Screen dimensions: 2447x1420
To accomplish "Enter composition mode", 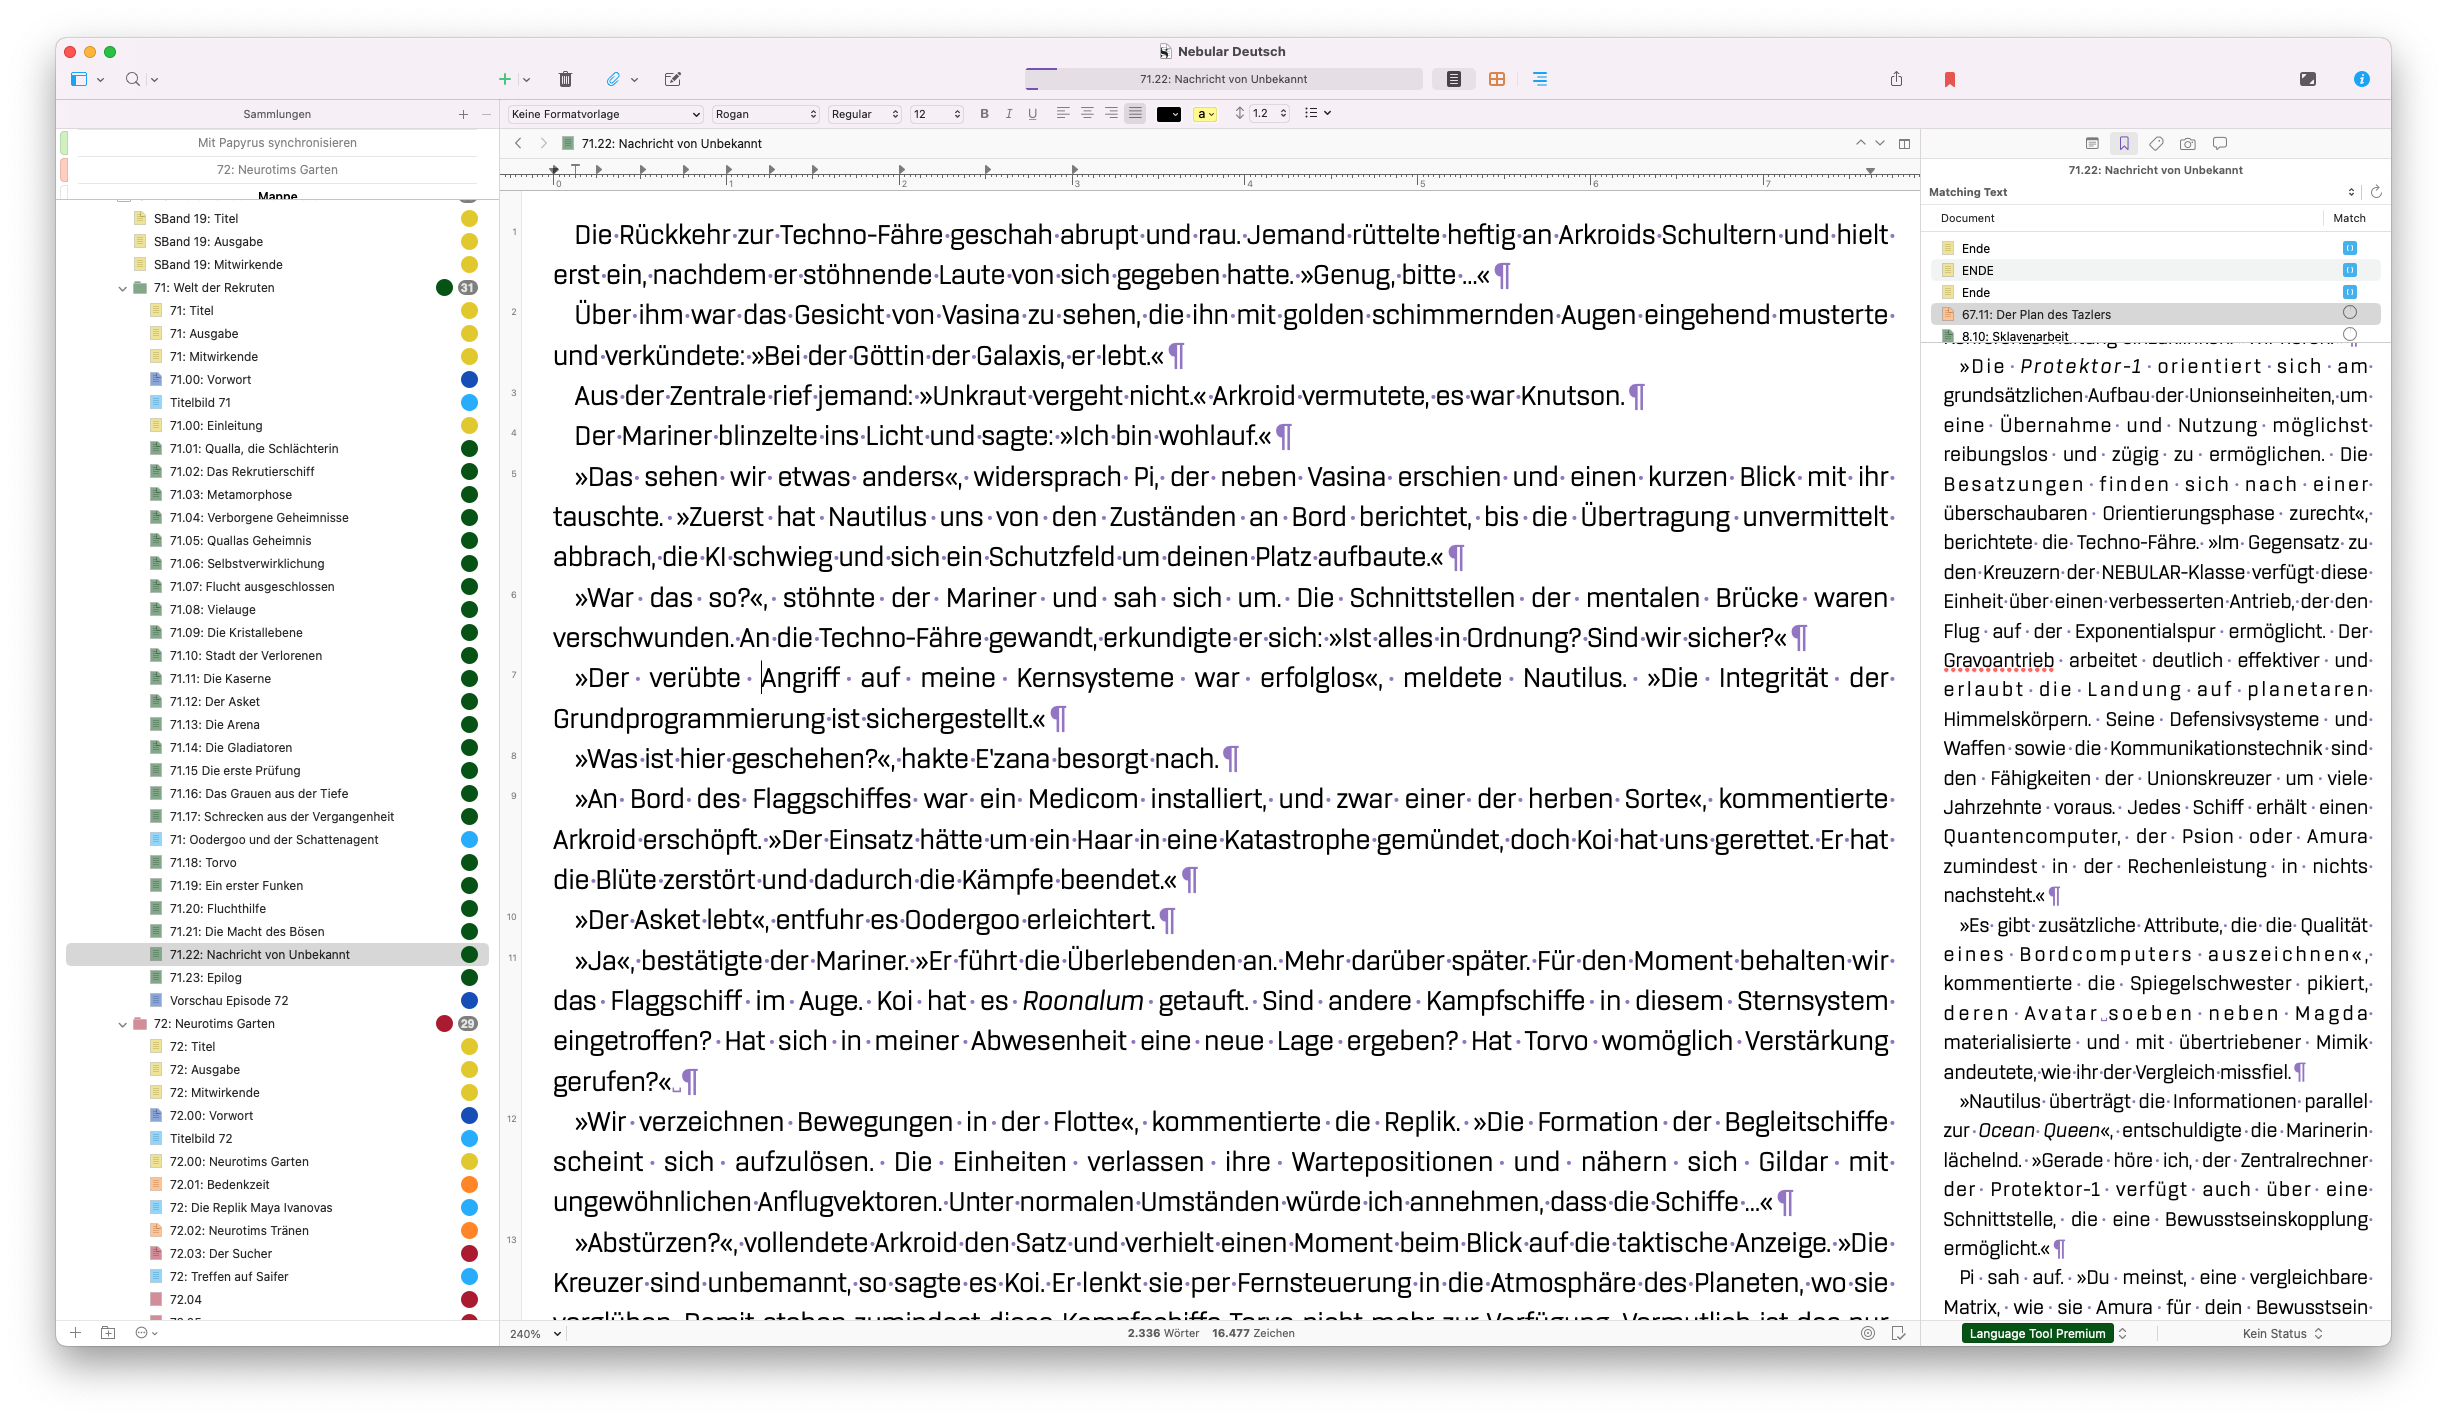I will (x=2308, y=79).
